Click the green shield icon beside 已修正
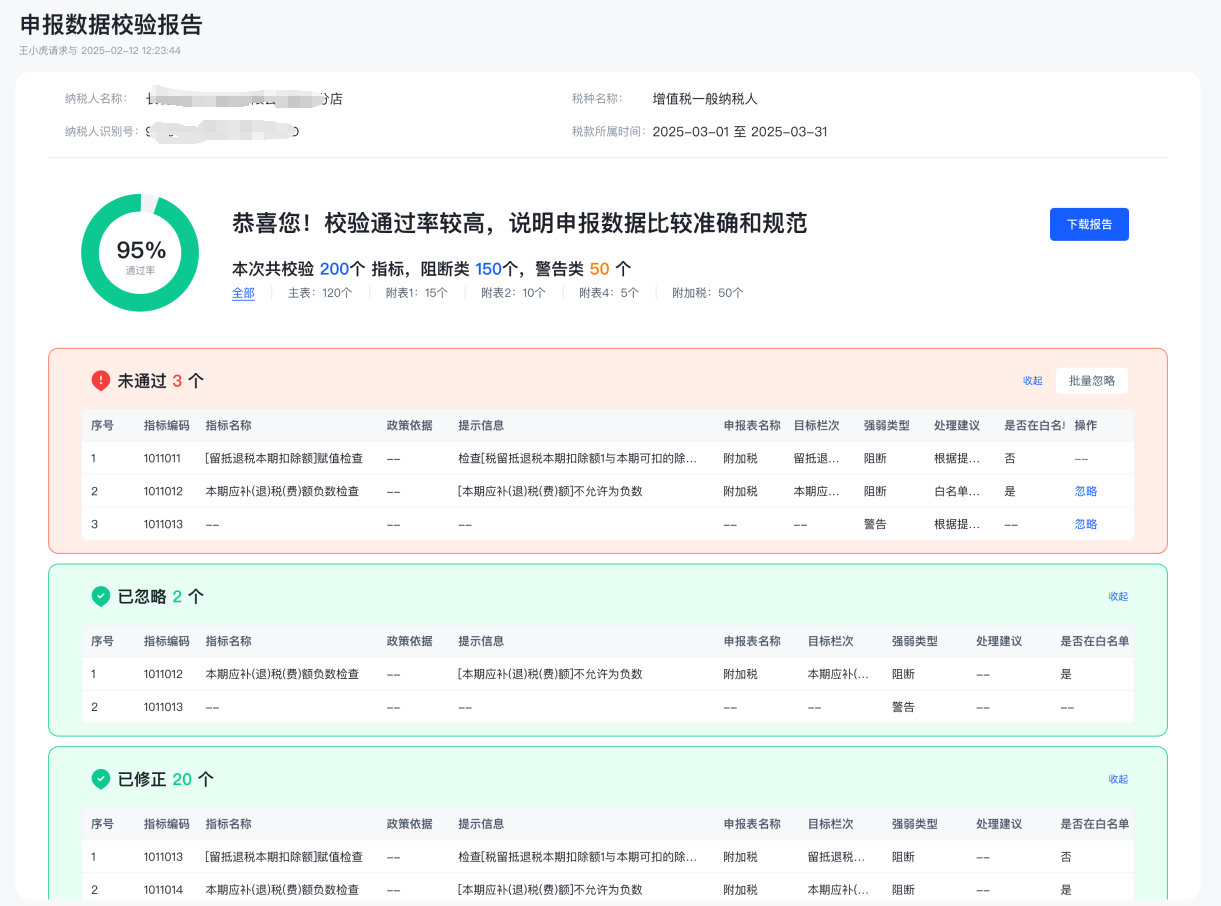This screenshot has height=906, width=1221. (x=101, y=779)
